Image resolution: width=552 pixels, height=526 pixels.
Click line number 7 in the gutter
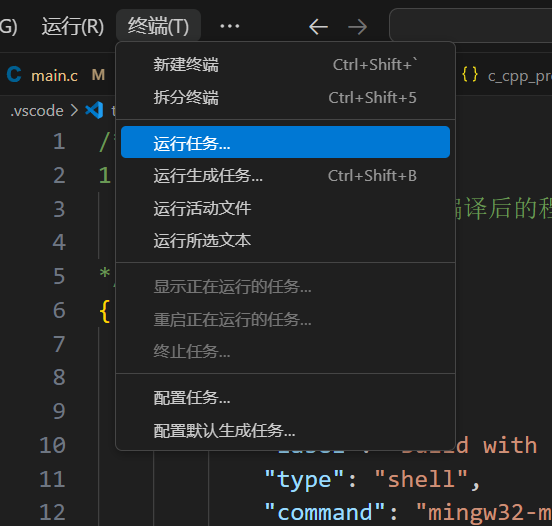click(59, 344)
